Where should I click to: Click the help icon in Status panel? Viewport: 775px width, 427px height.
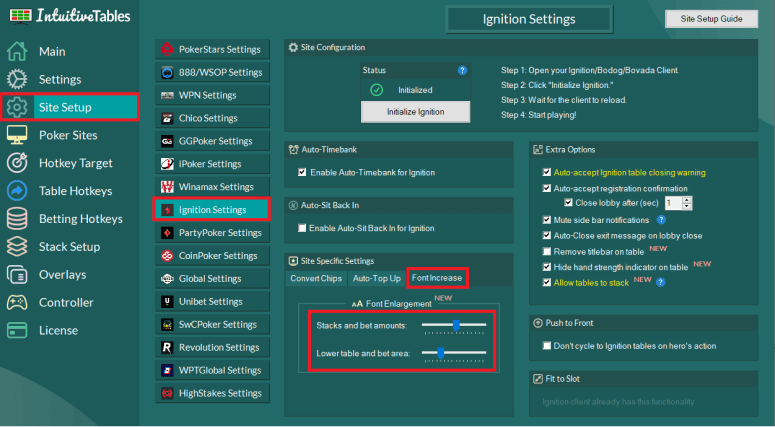pos(462,70)
